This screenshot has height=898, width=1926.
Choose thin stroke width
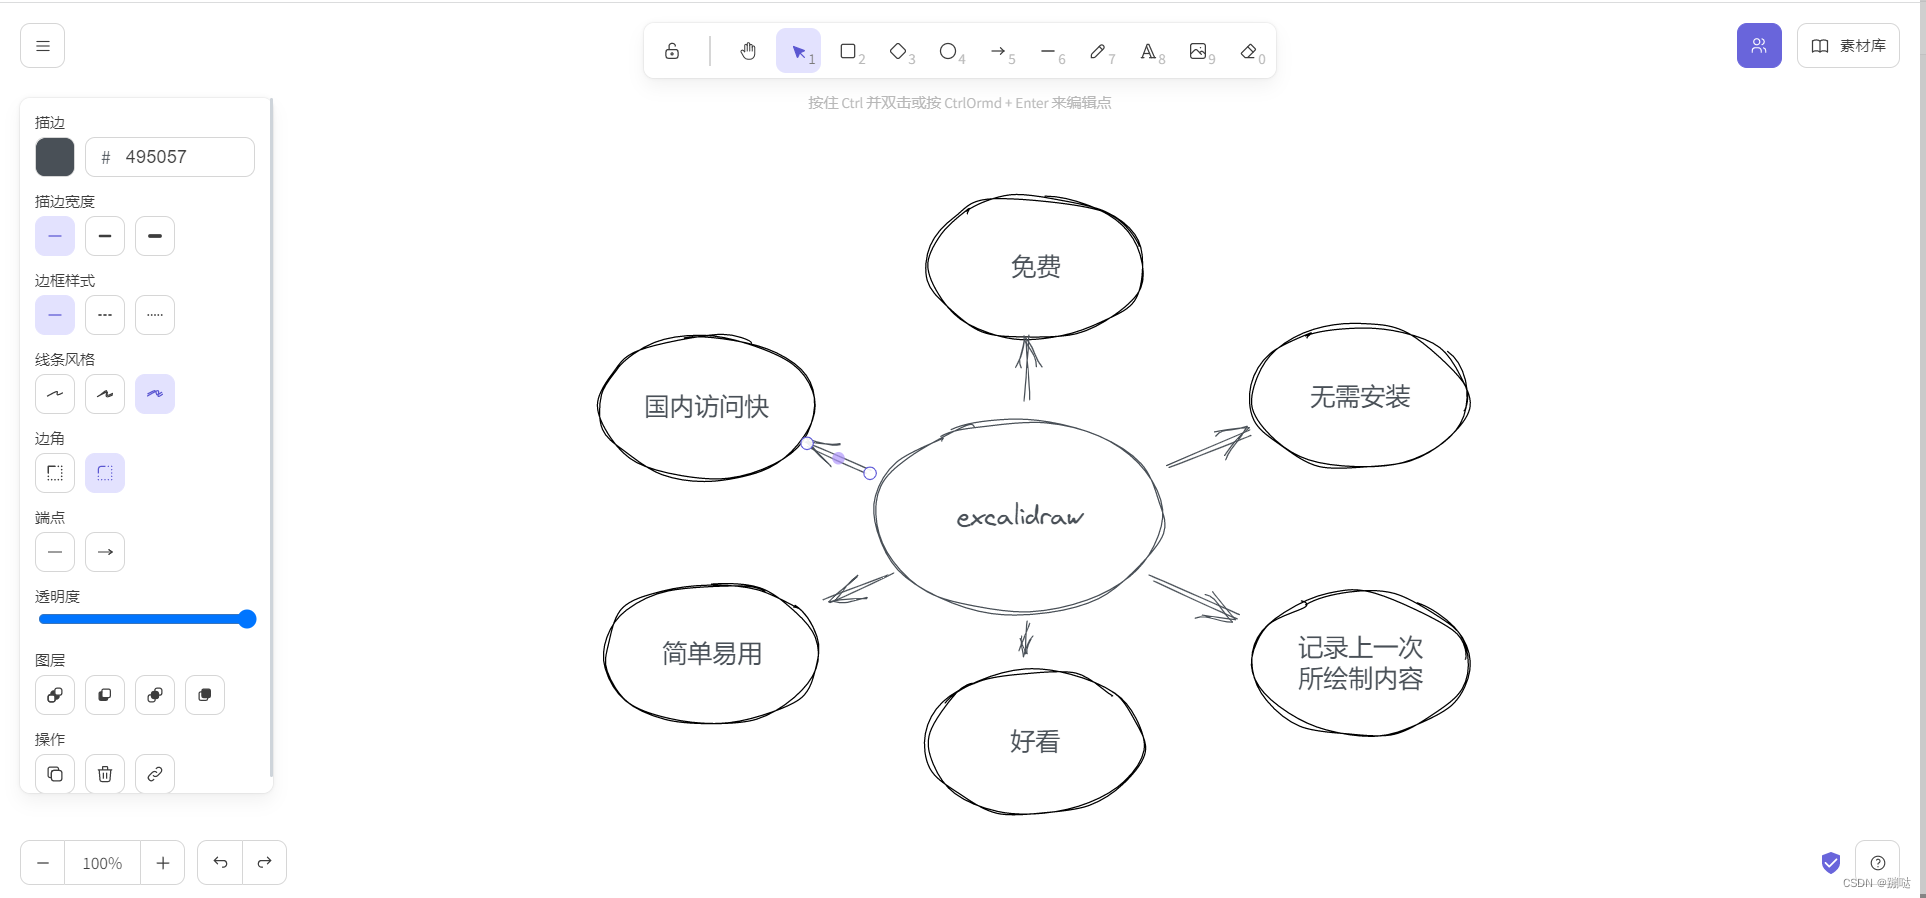click(x=55, y=236)
